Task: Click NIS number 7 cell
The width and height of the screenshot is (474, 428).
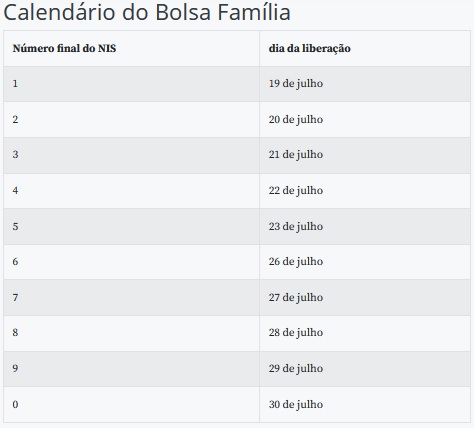Action: coord(131,297)
